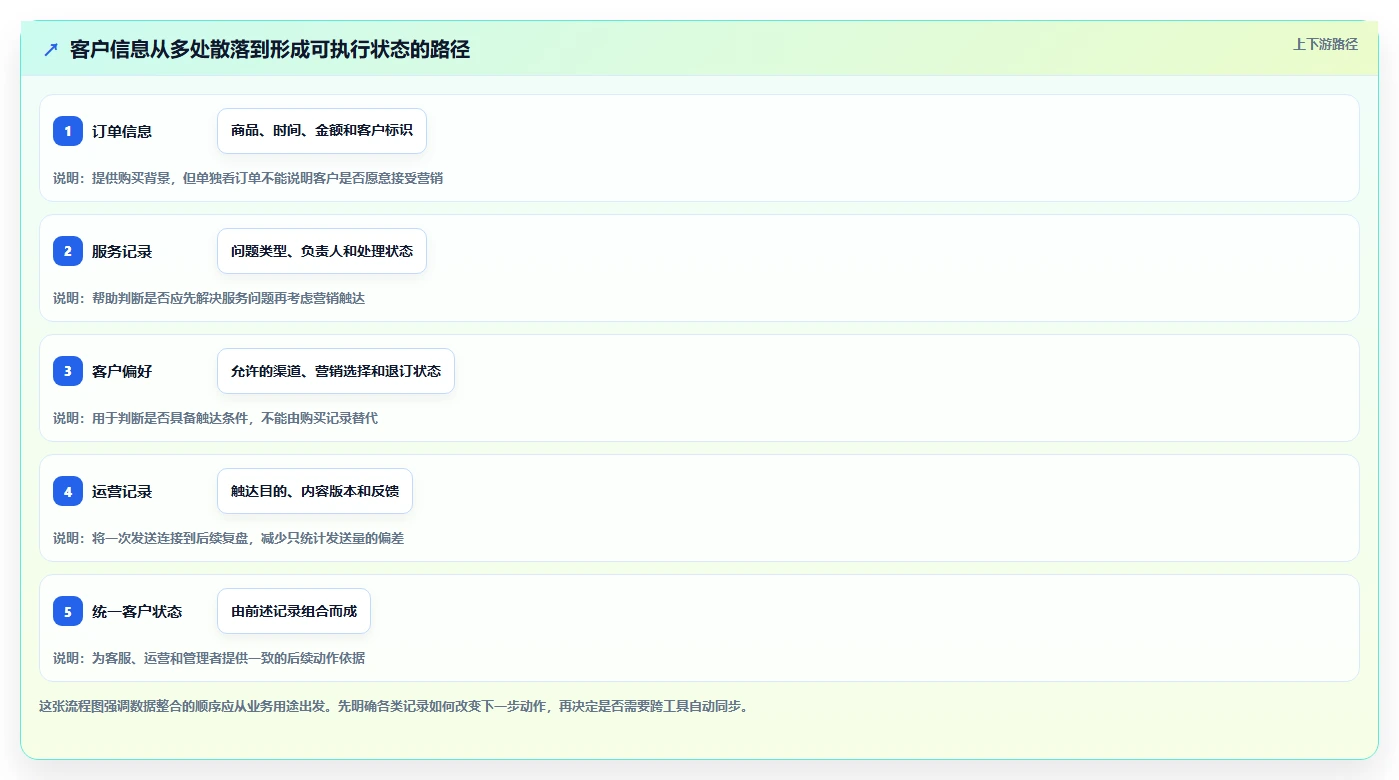Click the 问题类型、负责人和处理状态 chip
Screen dimensions: 1399x780
[x=322, y=251]
